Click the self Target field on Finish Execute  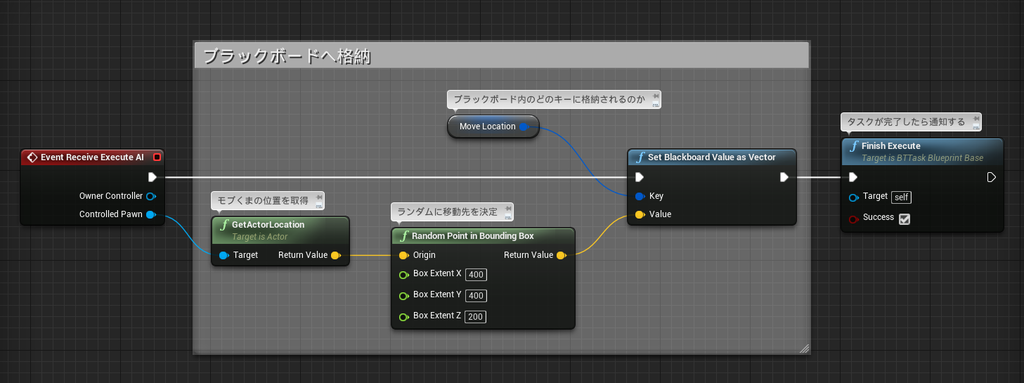click(x=902, y=197)
